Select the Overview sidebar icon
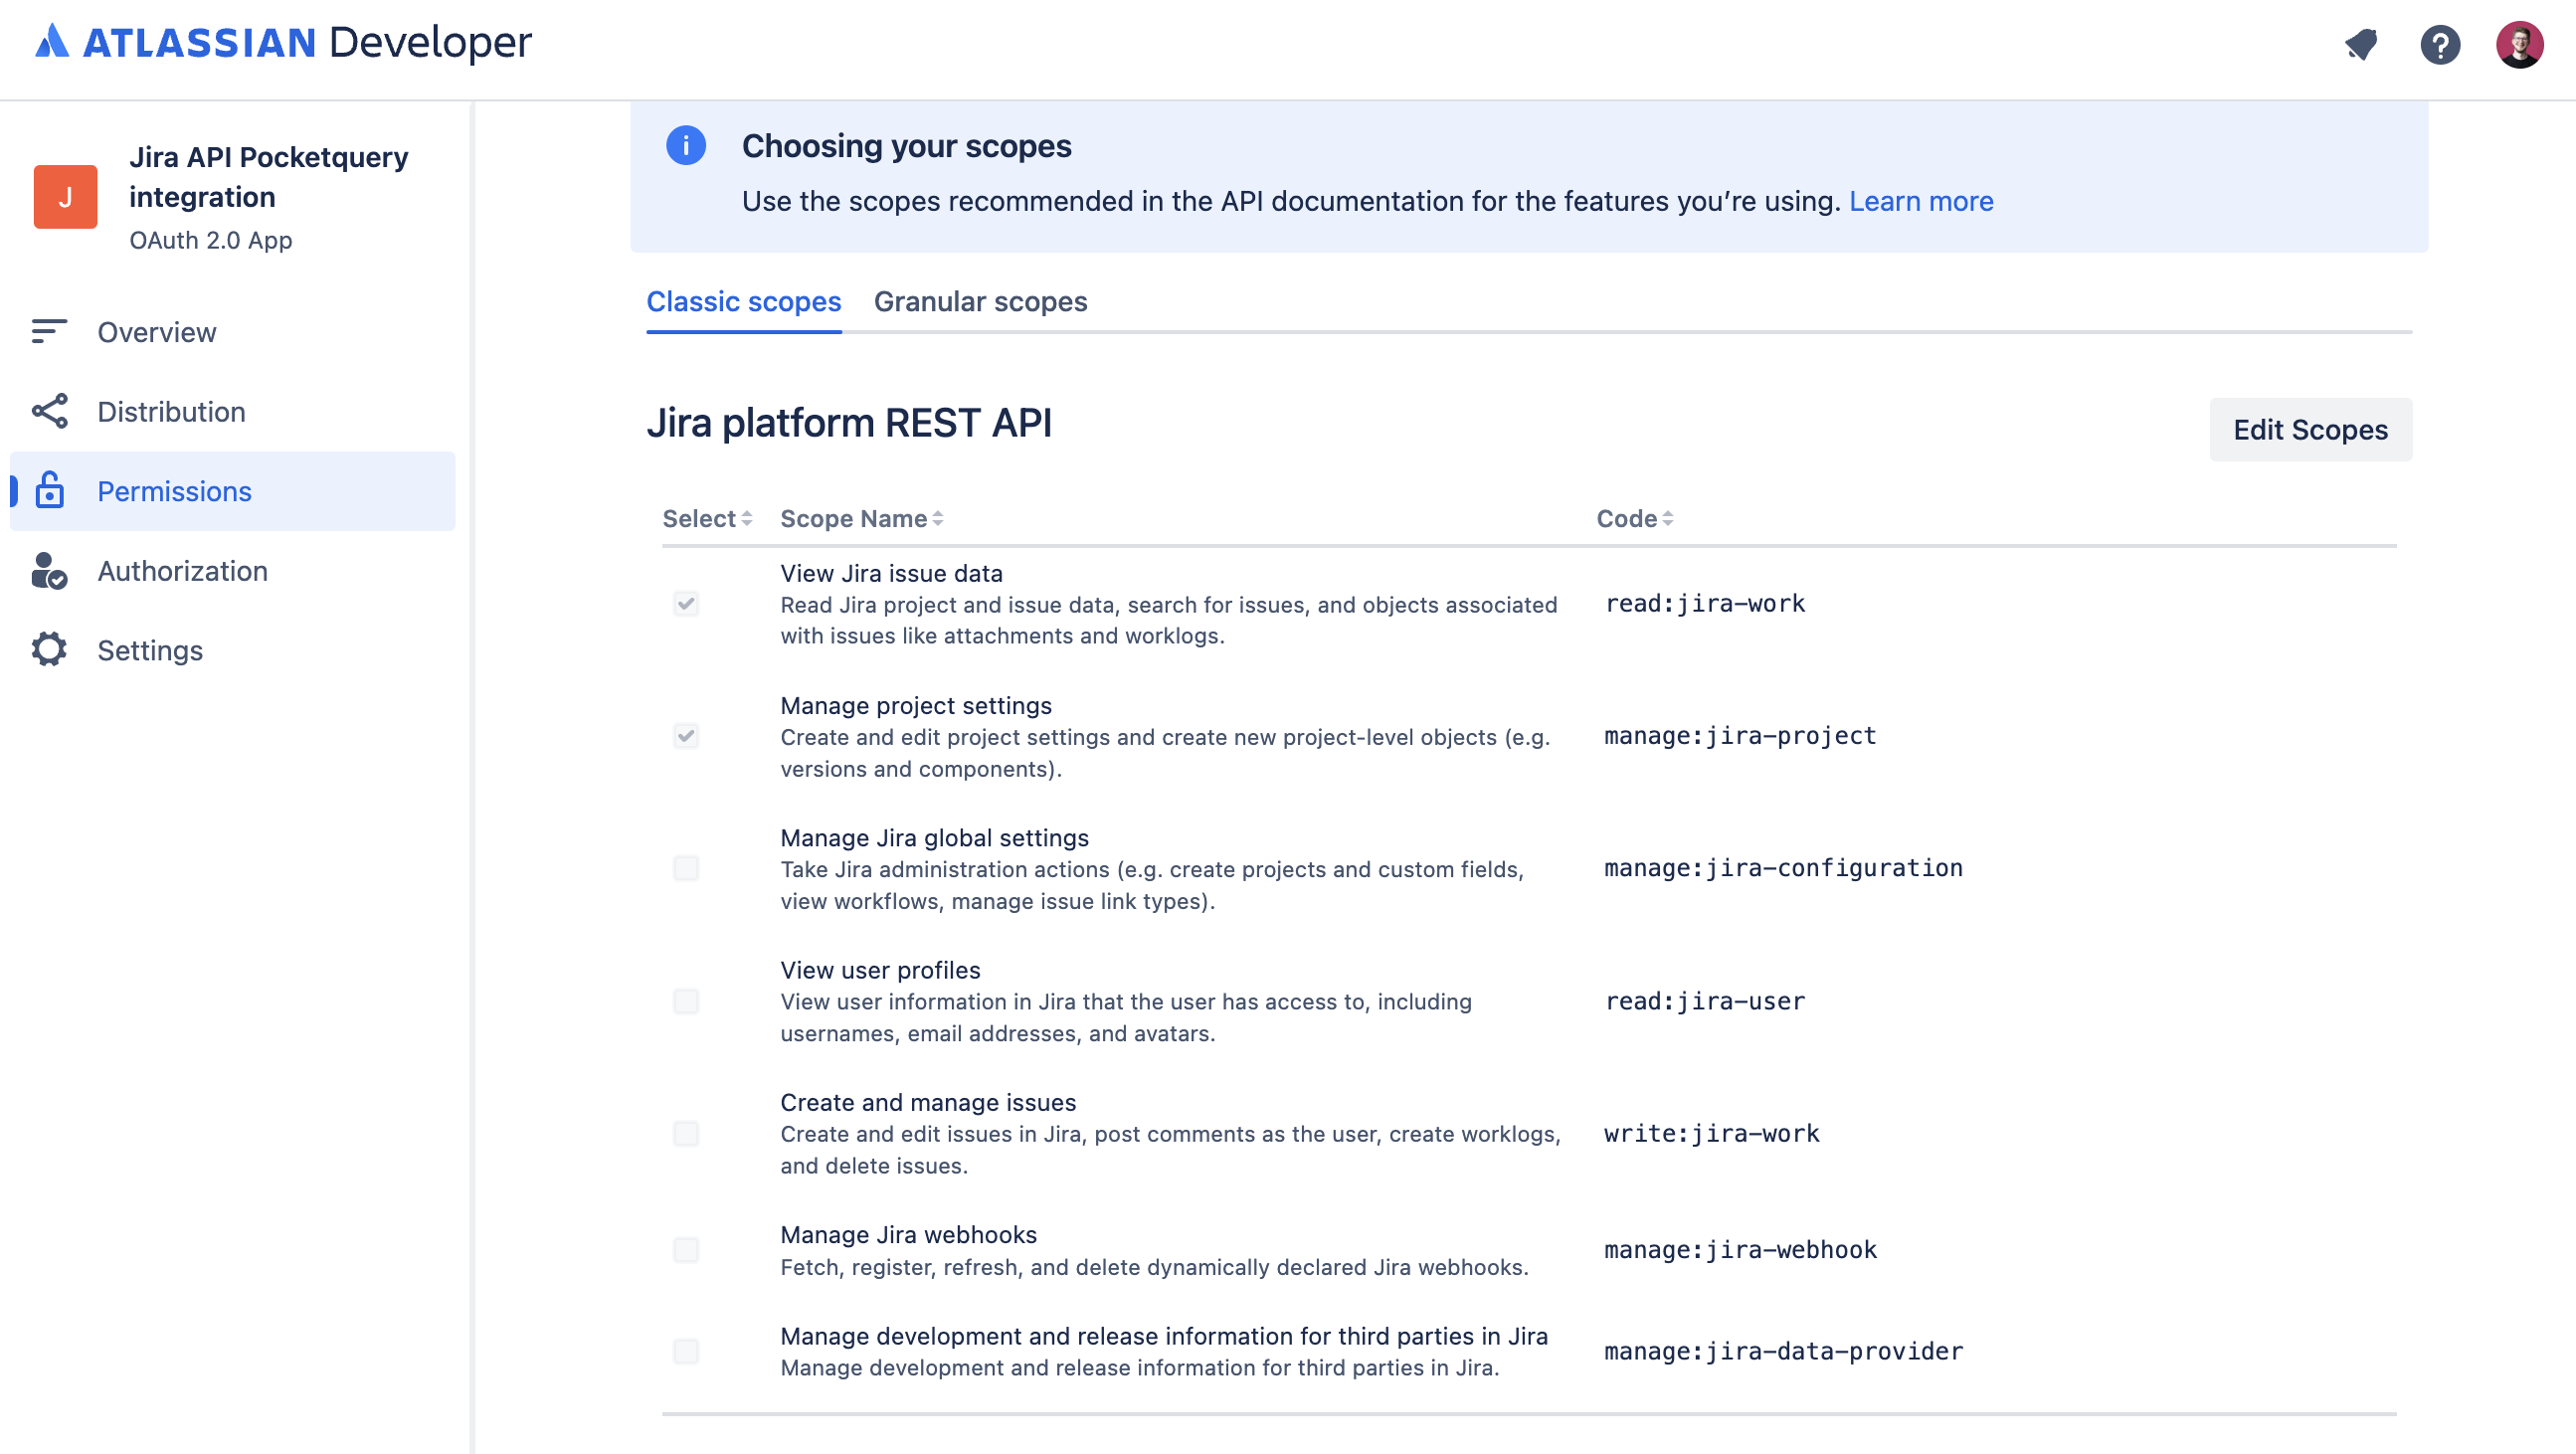The height and width of the screenshot is (1454, 2576). [48, 331]
